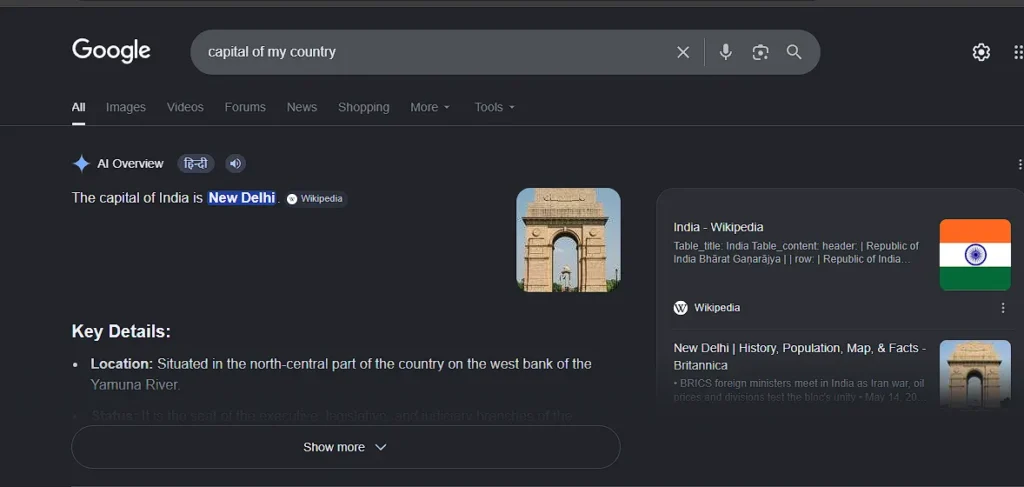Expand AI Overview with Show more

click(x=345, y=447)
